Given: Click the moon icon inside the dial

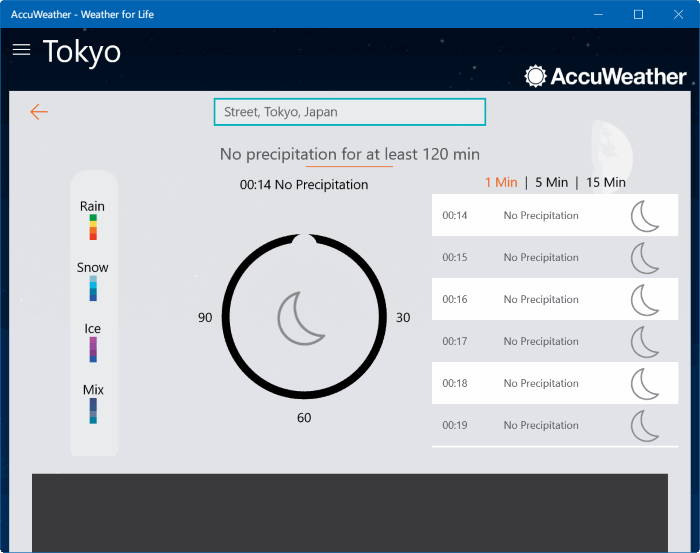Looking at the screenshot, I should coord(301,318).
